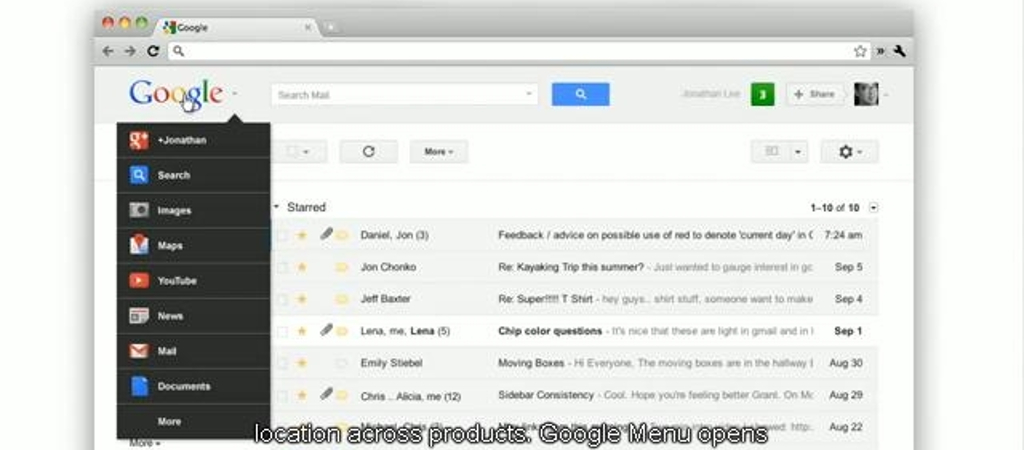Unstar the Sidebar Consistency email
Screen dimensions: 1024x450
click(302, 394)
